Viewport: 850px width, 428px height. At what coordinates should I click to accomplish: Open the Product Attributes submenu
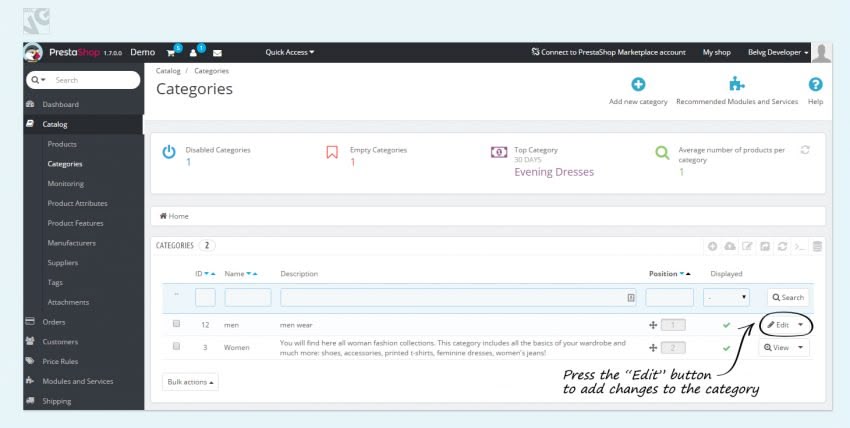click(78, 203)
